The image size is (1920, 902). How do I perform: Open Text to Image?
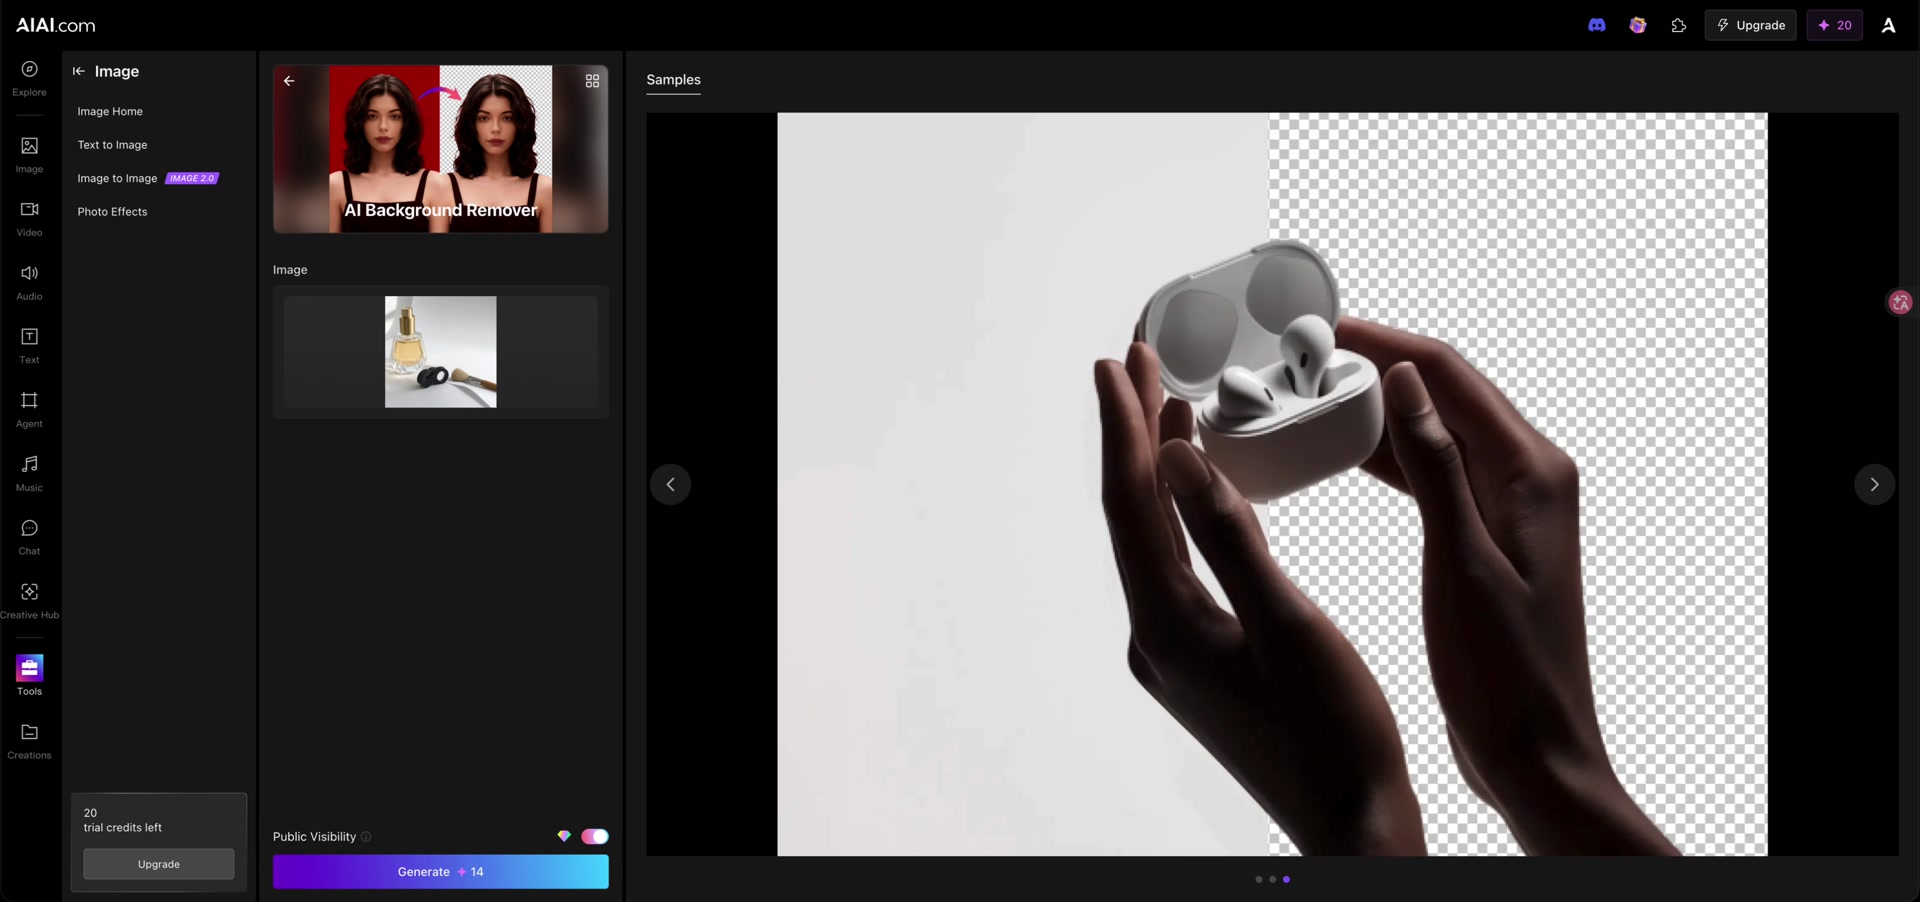pos(112,145)
